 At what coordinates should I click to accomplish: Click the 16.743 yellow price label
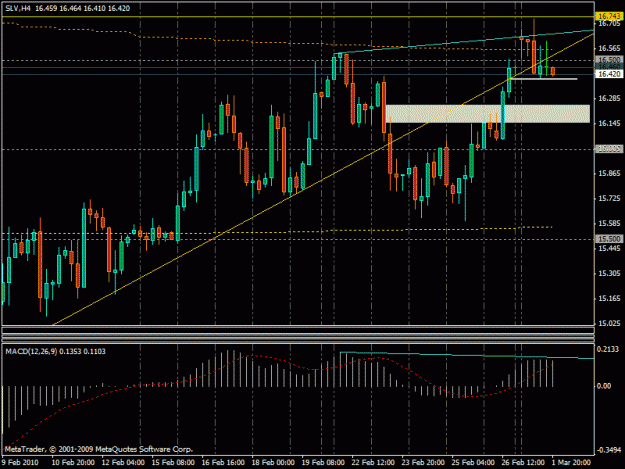coord(609,16)
